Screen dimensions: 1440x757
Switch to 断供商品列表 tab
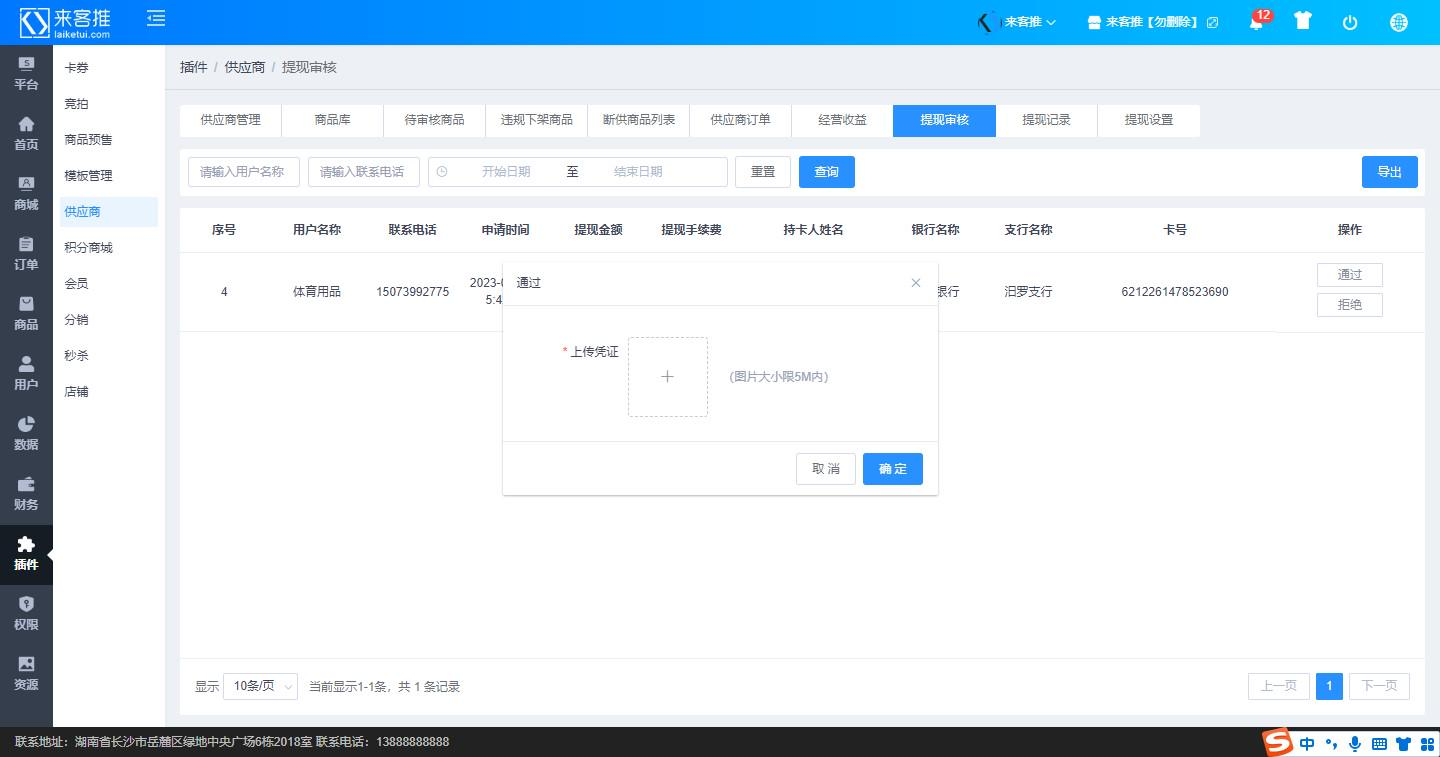click(x=639, y=120)
